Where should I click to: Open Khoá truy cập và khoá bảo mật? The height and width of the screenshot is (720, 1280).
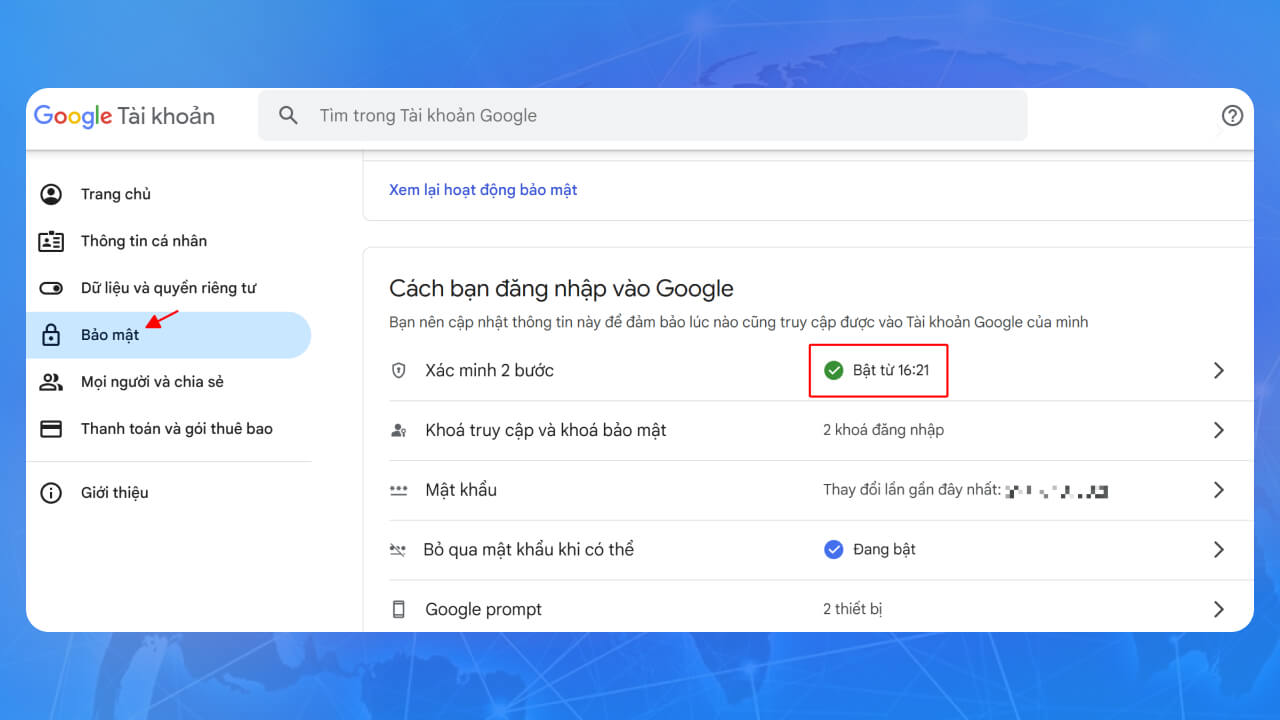click(x=821, y=430)
